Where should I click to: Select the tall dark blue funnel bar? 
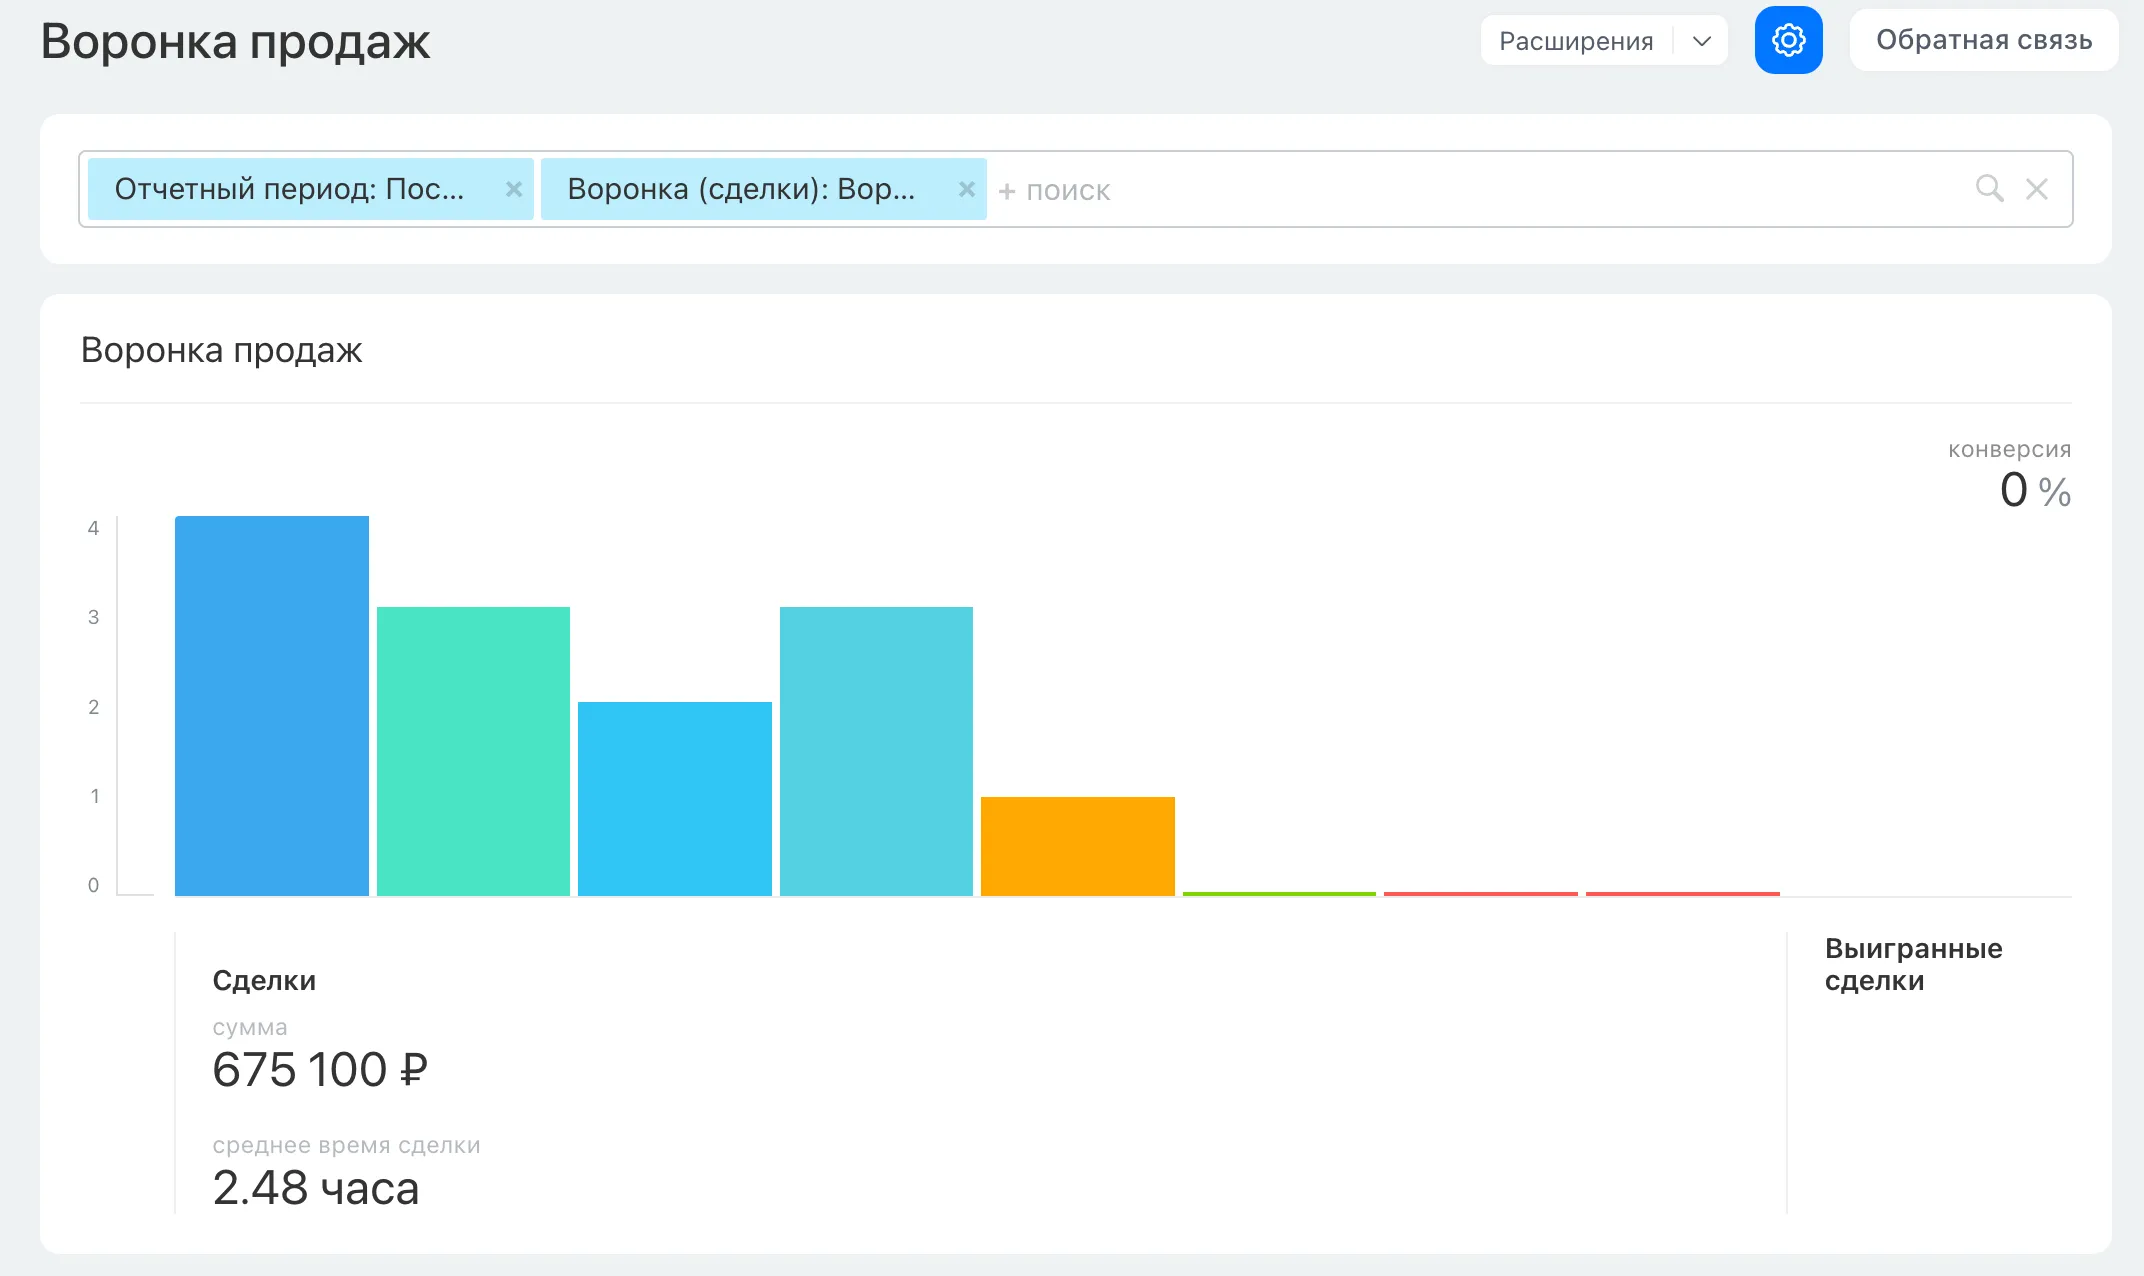click(x=272, y=706)
